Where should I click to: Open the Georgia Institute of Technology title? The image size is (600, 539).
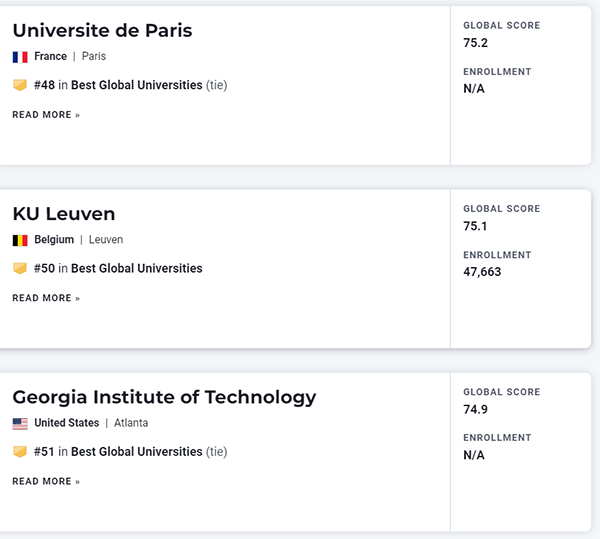(164, 397)
